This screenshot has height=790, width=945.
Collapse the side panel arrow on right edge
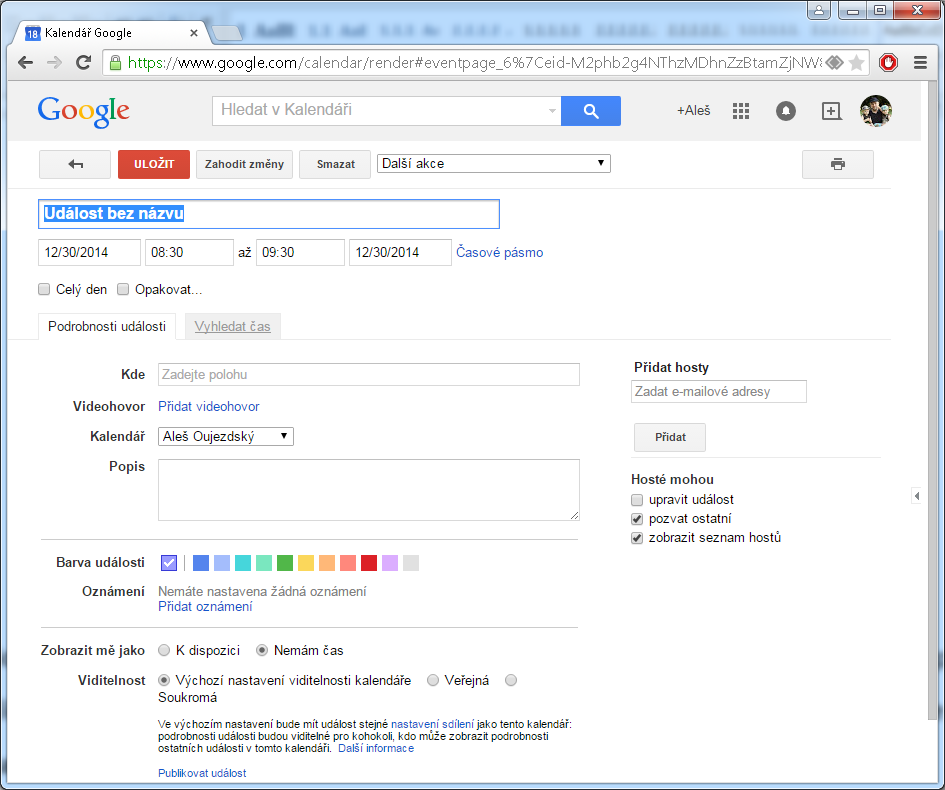point(916,496)
